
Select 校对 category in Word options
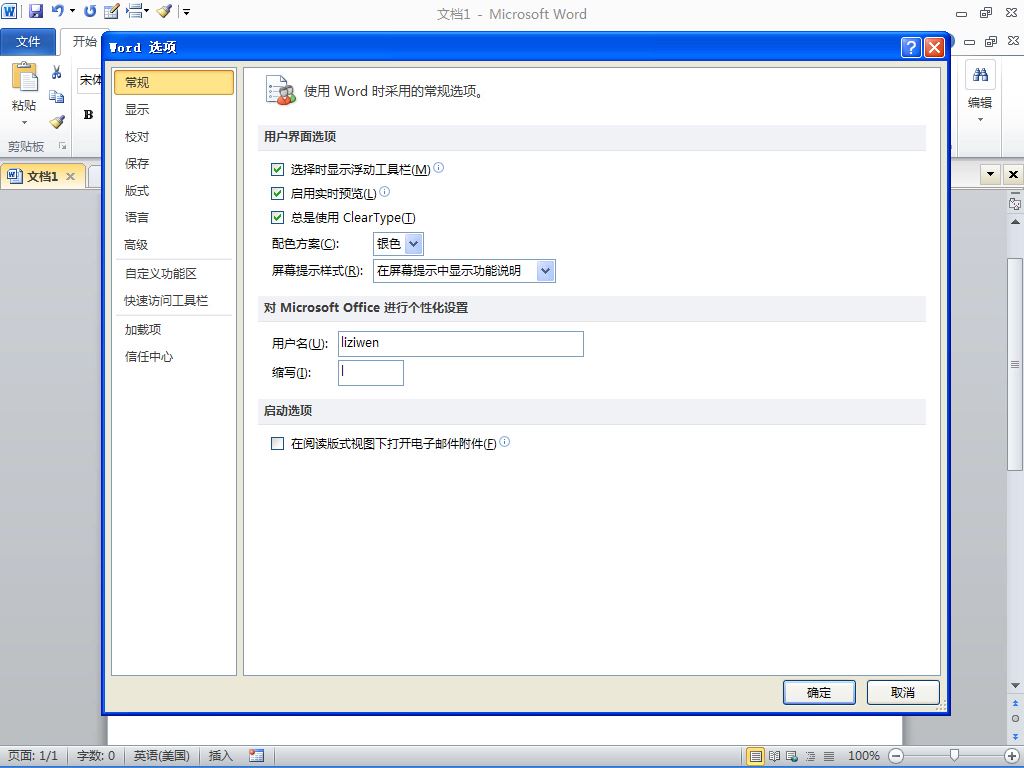174,136
